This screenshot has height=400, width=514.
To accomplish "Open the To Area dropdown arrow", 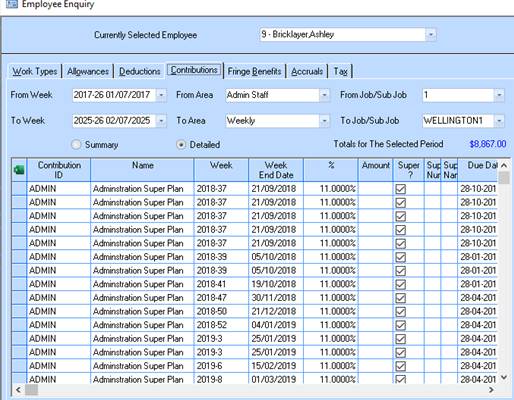I will pyautogui.click(x=324, y=121).
